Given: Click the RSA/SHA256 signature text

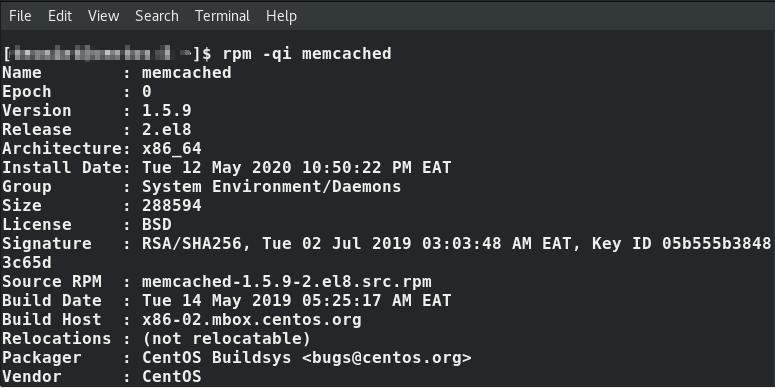Looking at the screenshot, I should 192,244.
